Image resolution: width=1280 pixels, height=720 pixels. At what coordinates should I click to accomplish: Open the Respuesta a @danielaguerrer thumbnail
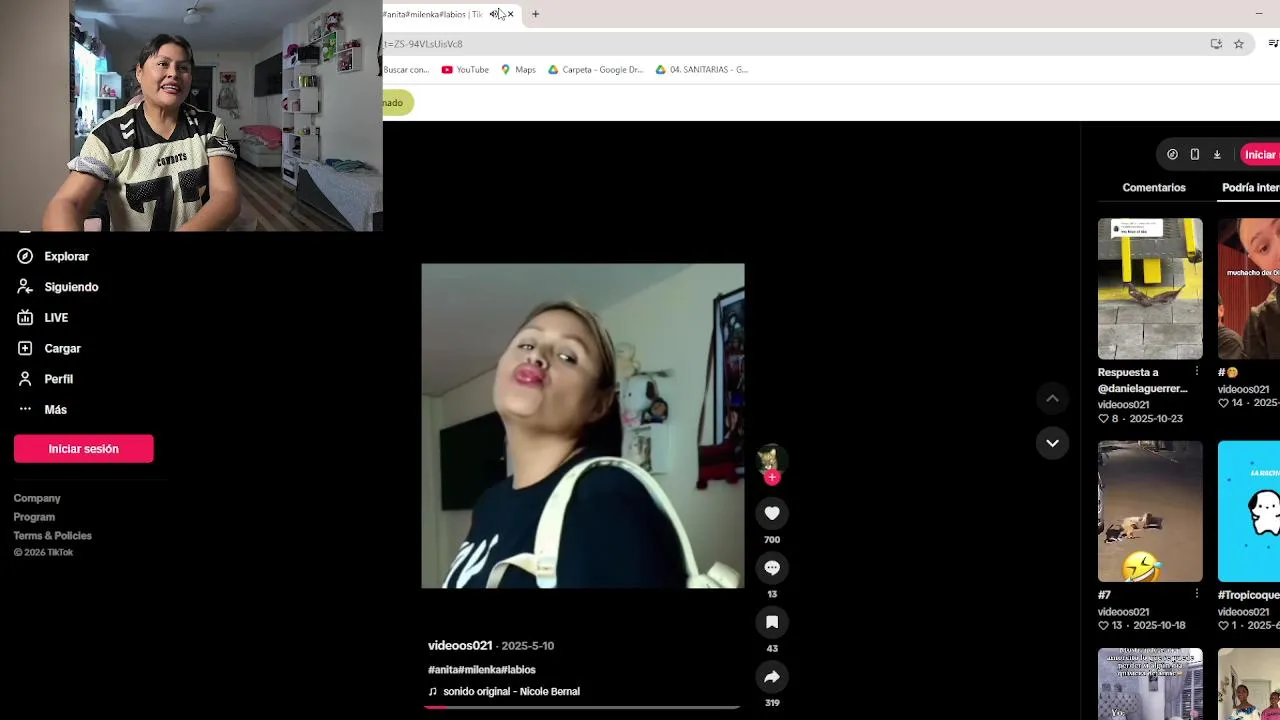pos(1150,289)
